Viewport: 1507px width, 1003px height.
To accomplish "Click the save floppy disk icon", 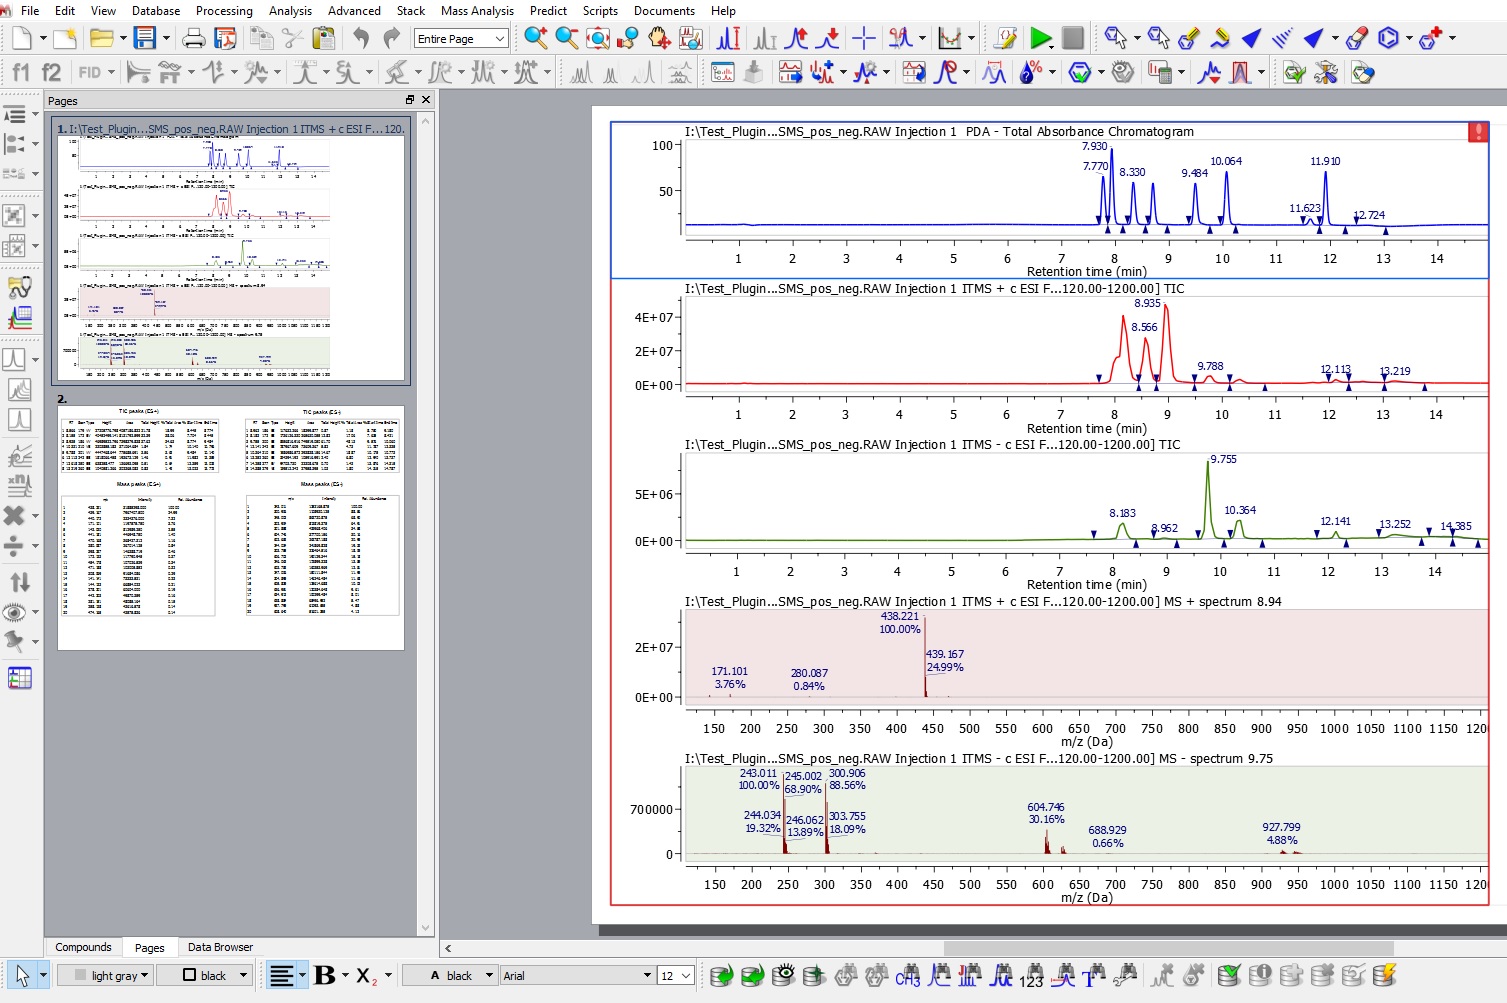I will [145, 38].
